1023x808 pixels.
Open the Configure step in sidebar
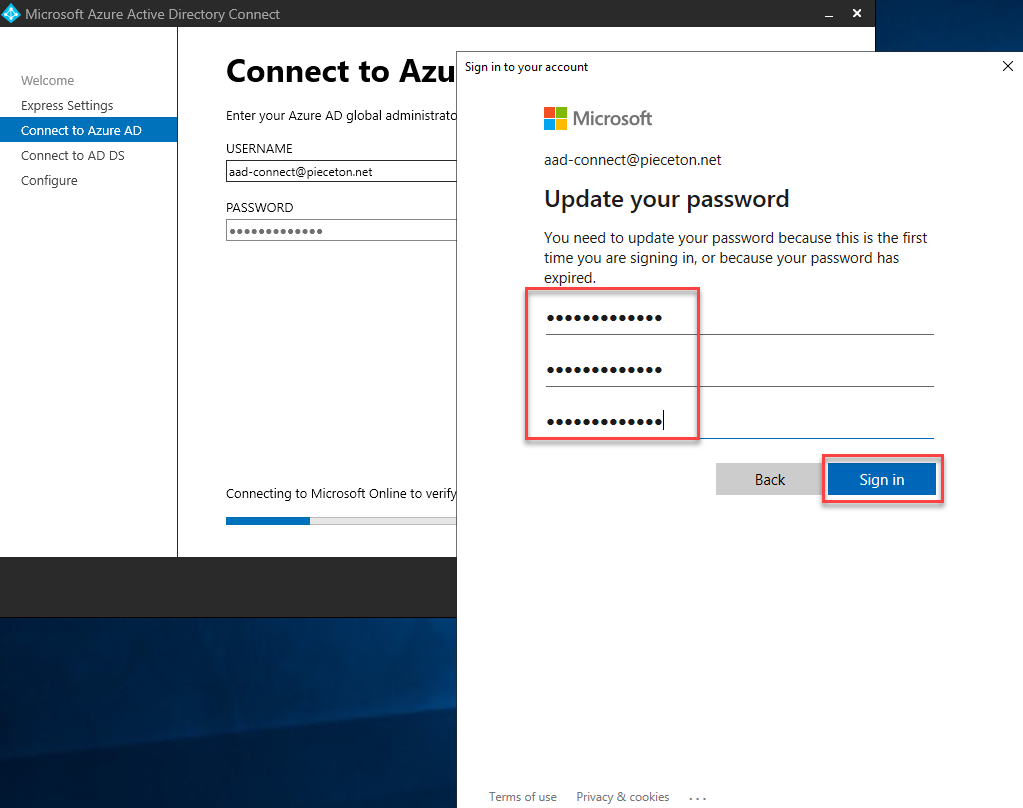[49, 180]
